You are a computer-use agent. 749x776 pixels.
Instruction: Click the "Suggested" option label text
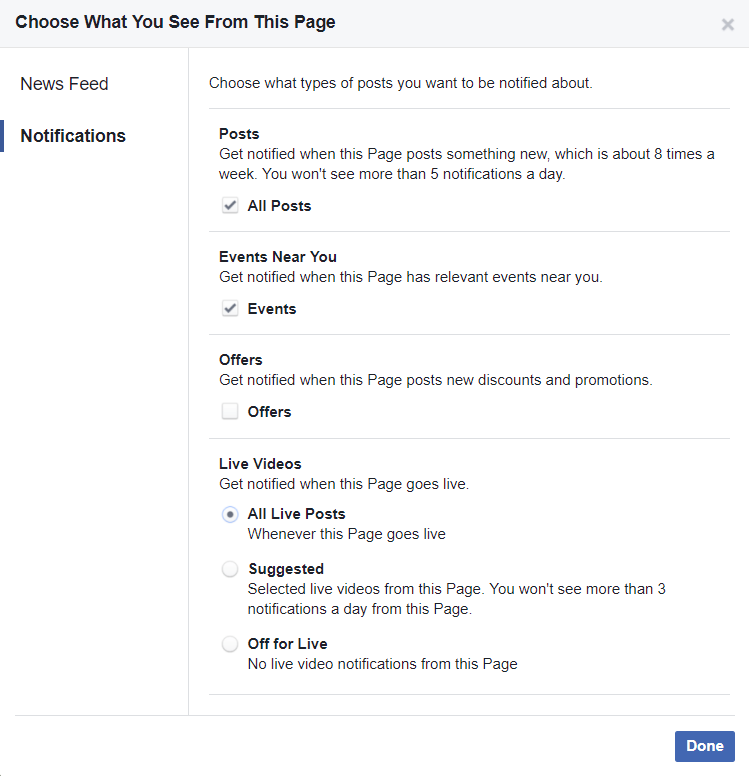(286, 569)
